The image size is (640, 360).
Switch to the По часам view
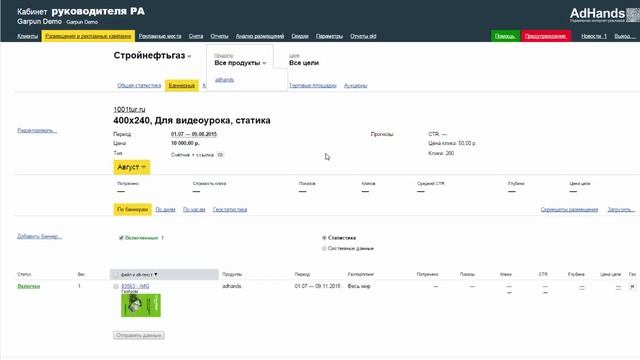pos(194,209)
